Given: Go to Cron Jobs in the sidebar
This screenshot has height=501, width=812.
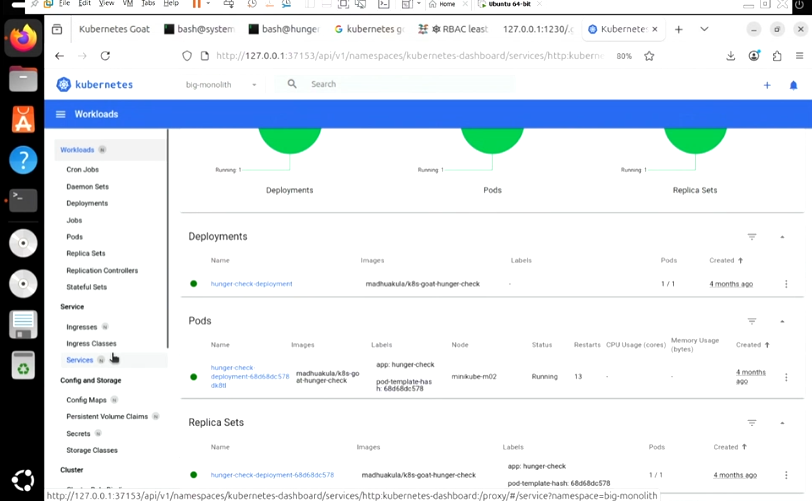Looking at the screenshot, I should [82, 170].
